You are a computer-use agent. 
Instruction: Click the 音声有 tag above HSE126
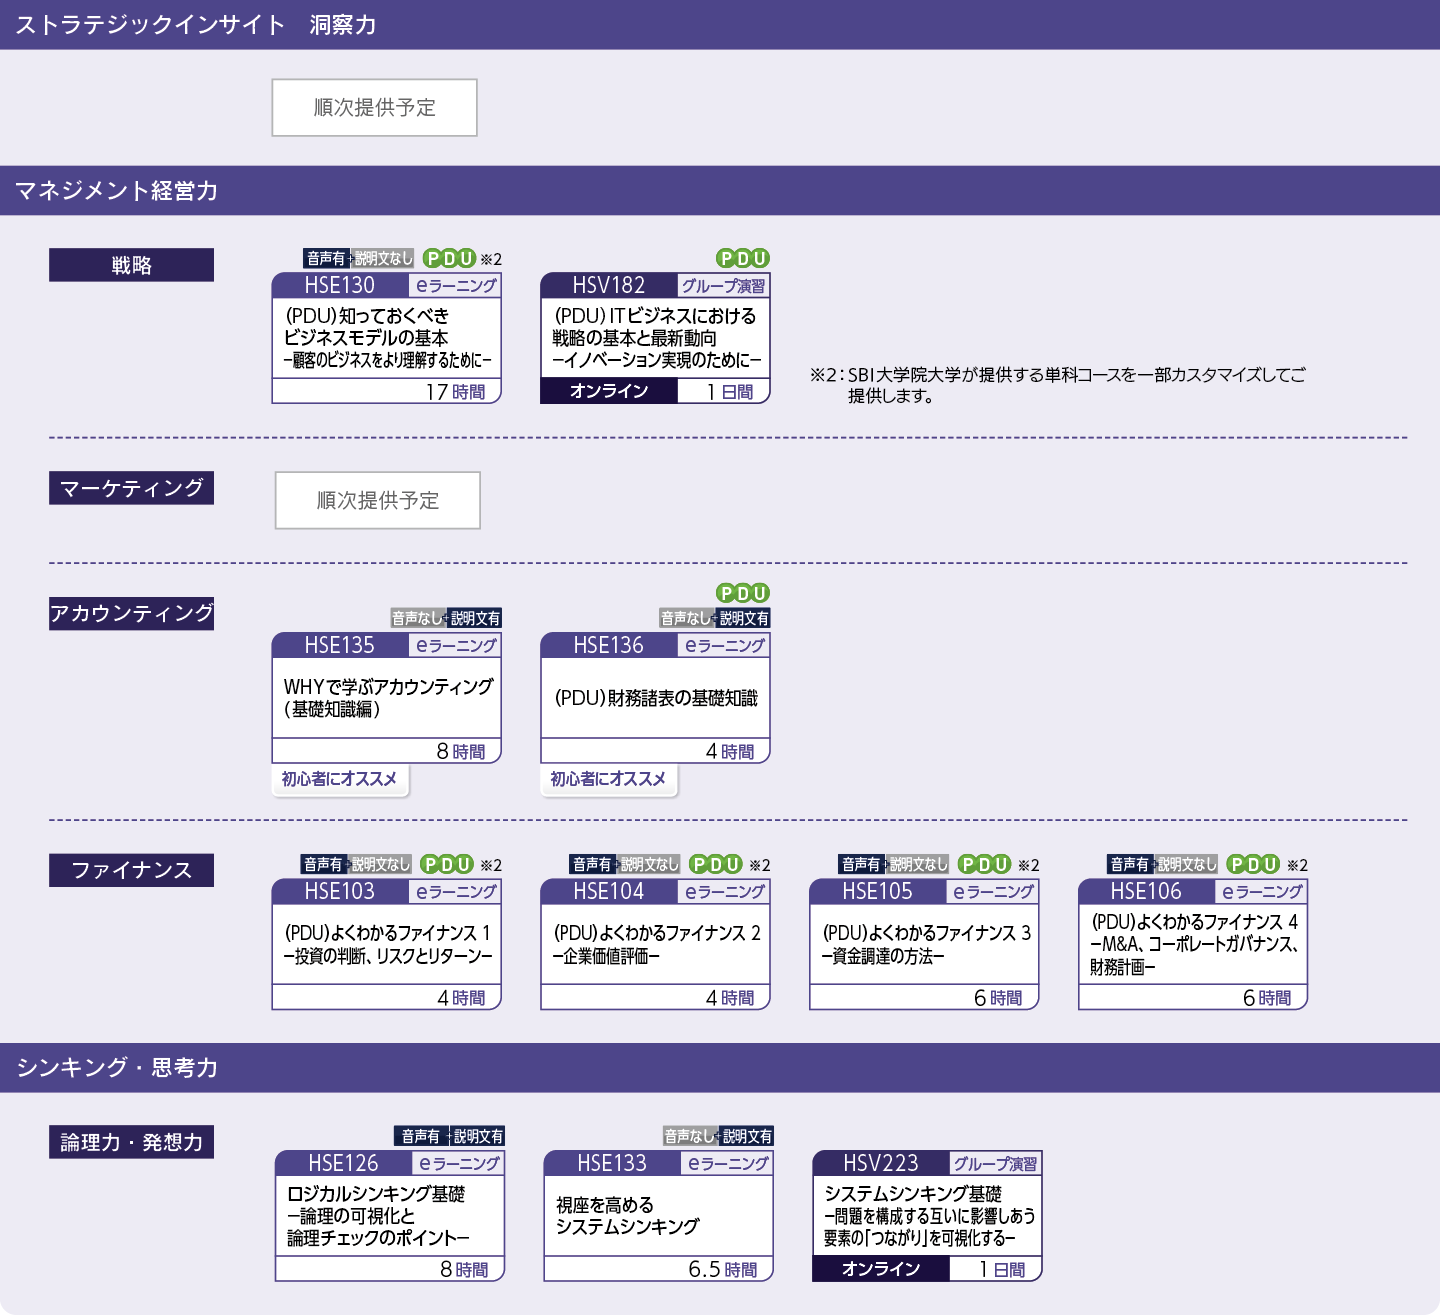[x=421, y=1136]
